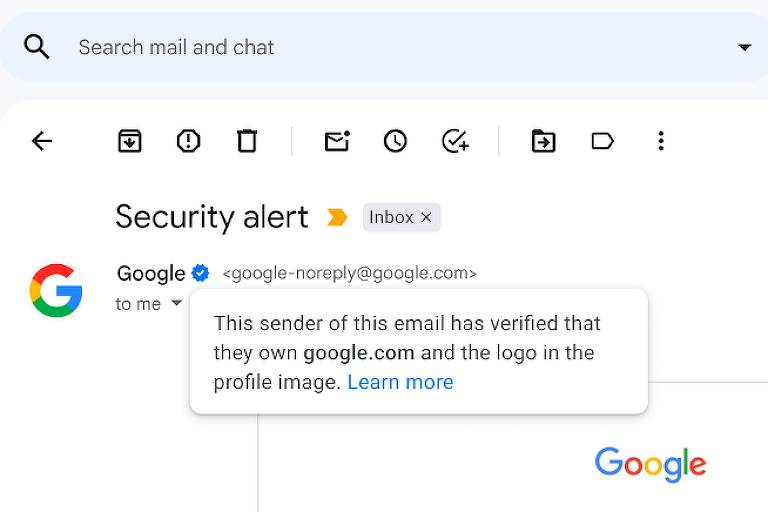Screen dimensions: 768x512
Task: Expand search options dropdown arrow
Action: (x=744, y=48)
